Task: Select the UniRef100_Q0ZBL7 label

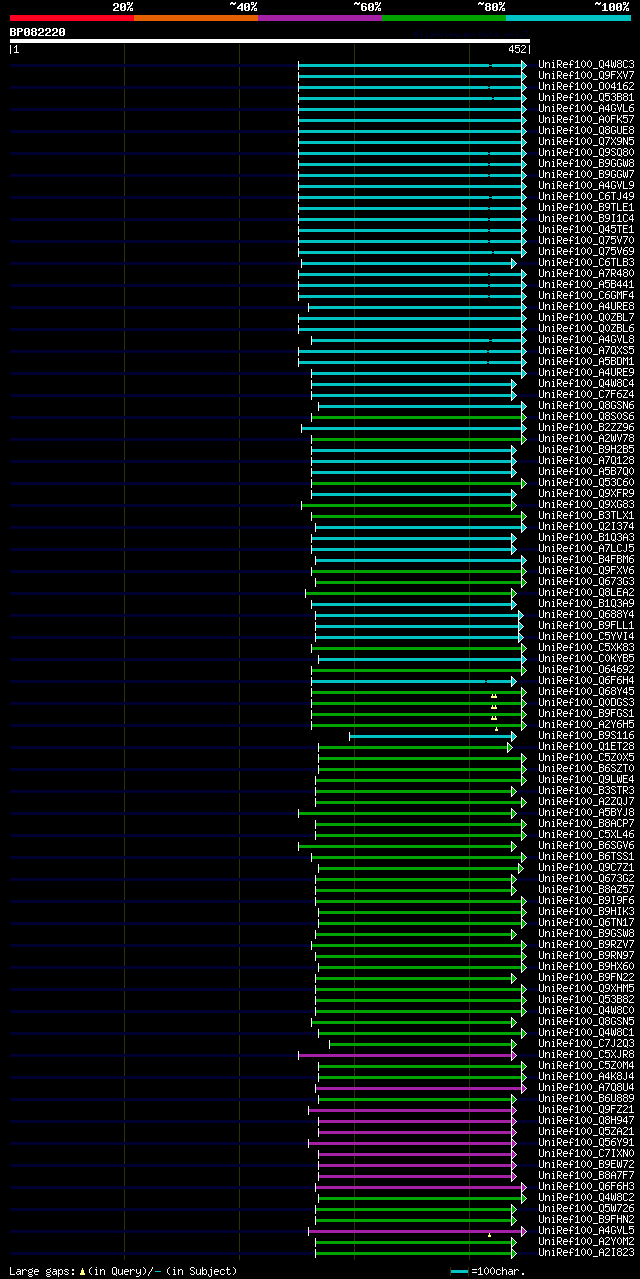Action: (586, 318)
